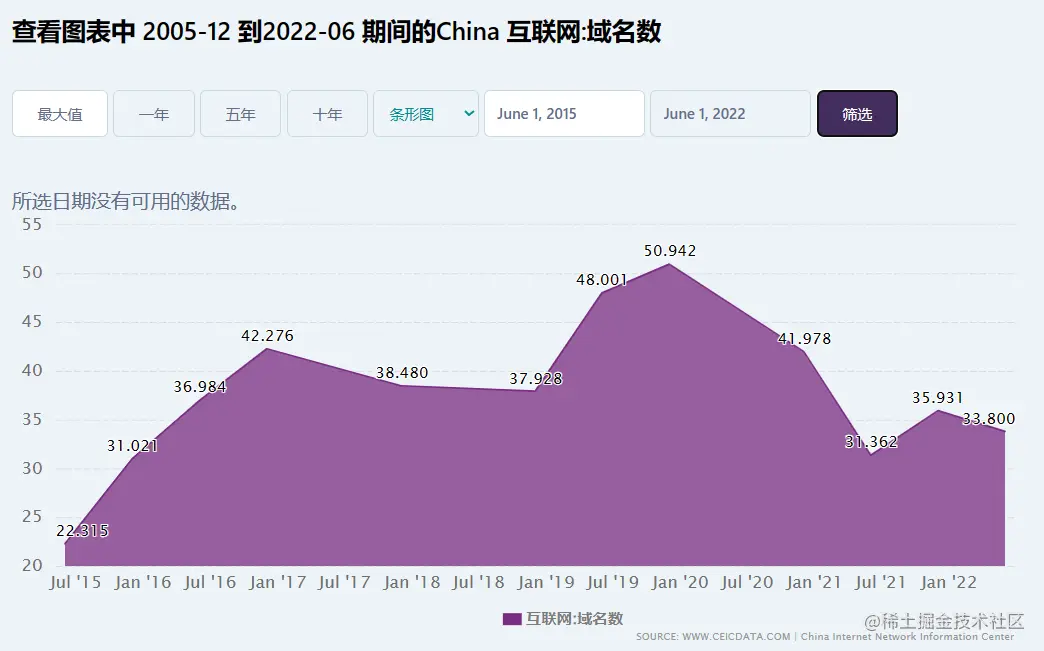Click the x-axis label Jan '16
The width and height of the screenshot is (1044, 651).
tap(142, 582)
